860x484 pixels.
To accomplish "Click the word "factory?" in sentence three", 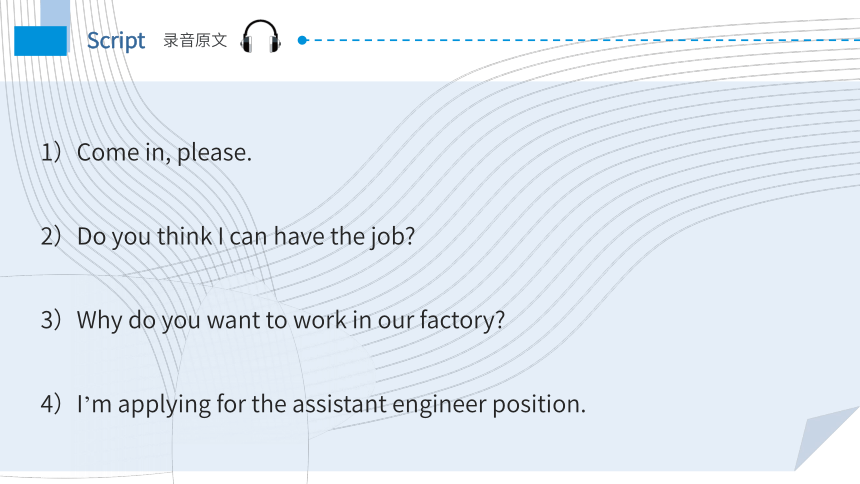I will 462,320.
